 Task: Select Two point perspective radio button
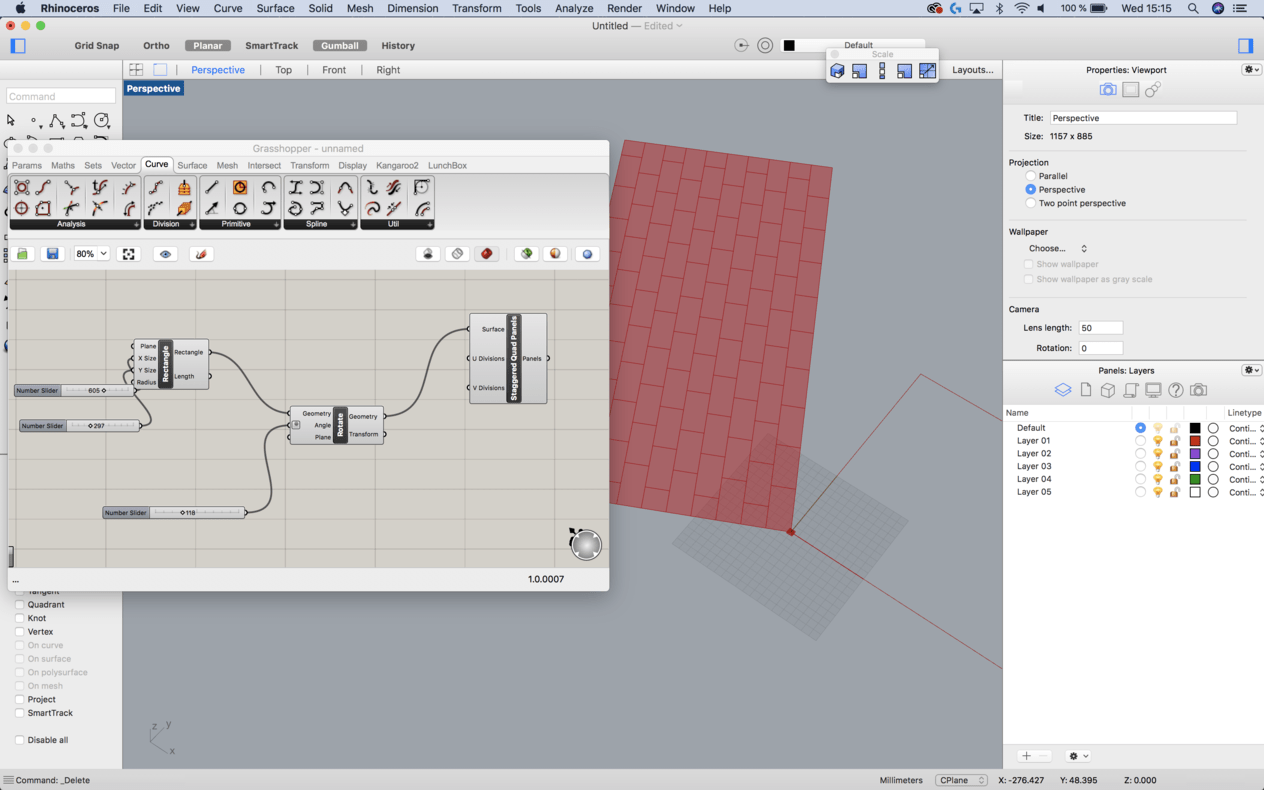point(1030,203)
